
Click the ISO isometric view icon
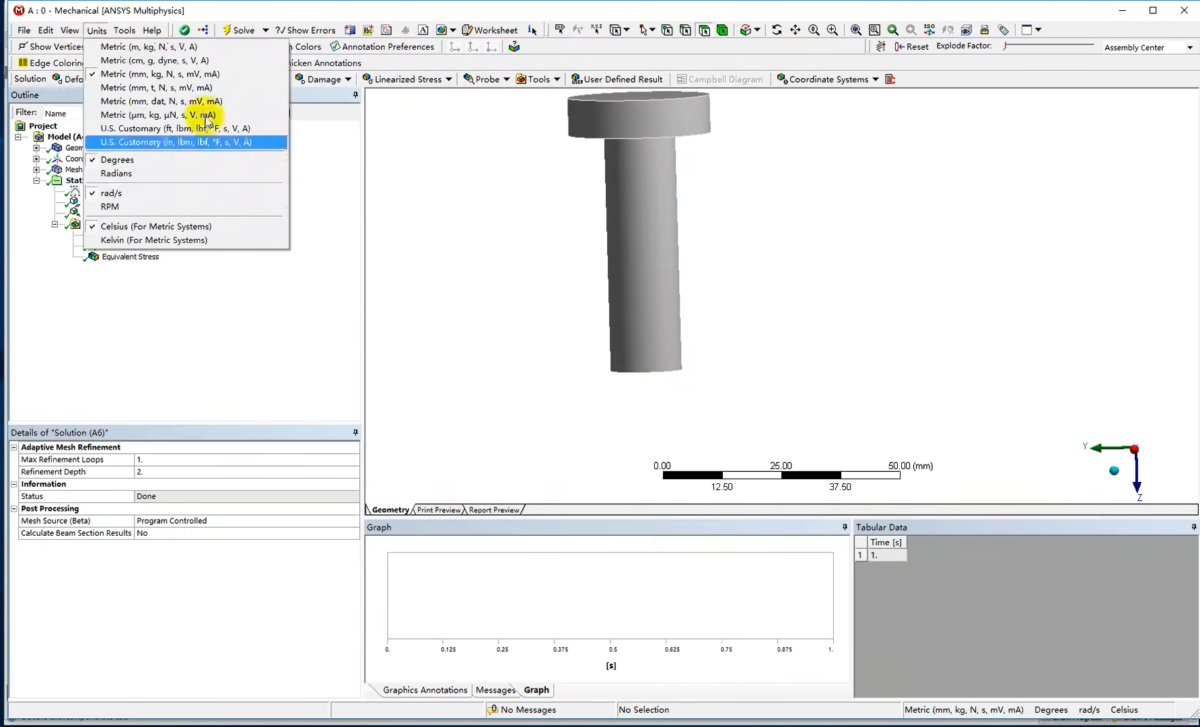[930, 30]
